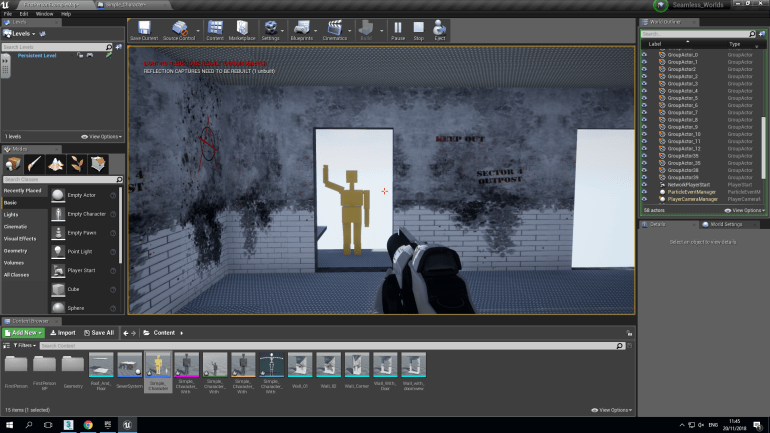Click the Empty Actor info icon
The width and height of the screenshot is (770, 433).
click(113, 195)
